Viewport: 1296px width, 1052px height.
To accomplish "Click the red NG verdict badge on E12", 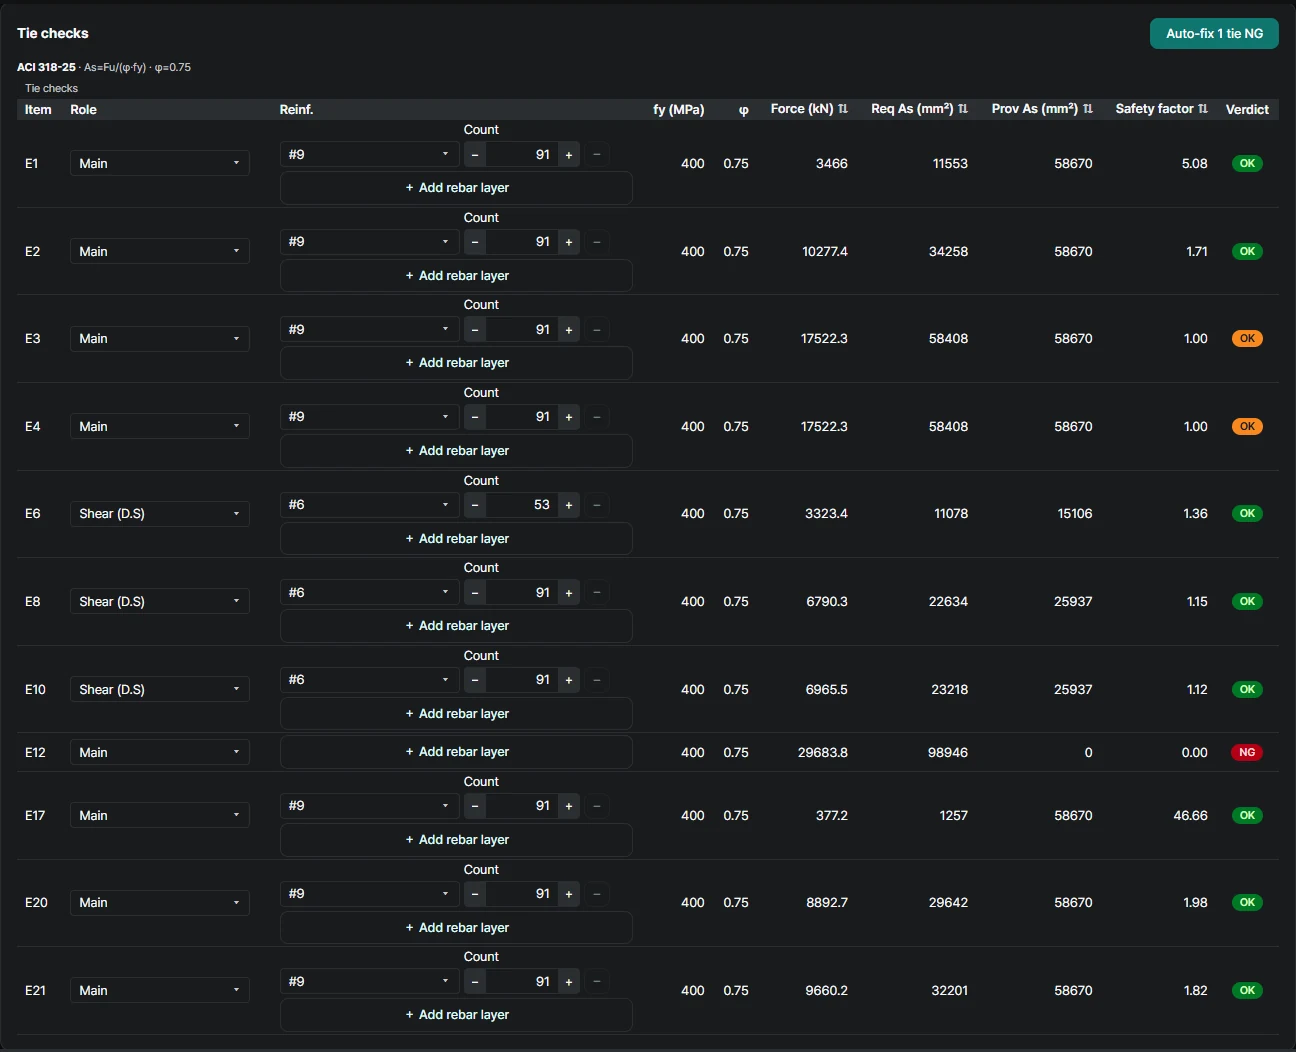I will pyautogui.click(x=1247, y=753).
